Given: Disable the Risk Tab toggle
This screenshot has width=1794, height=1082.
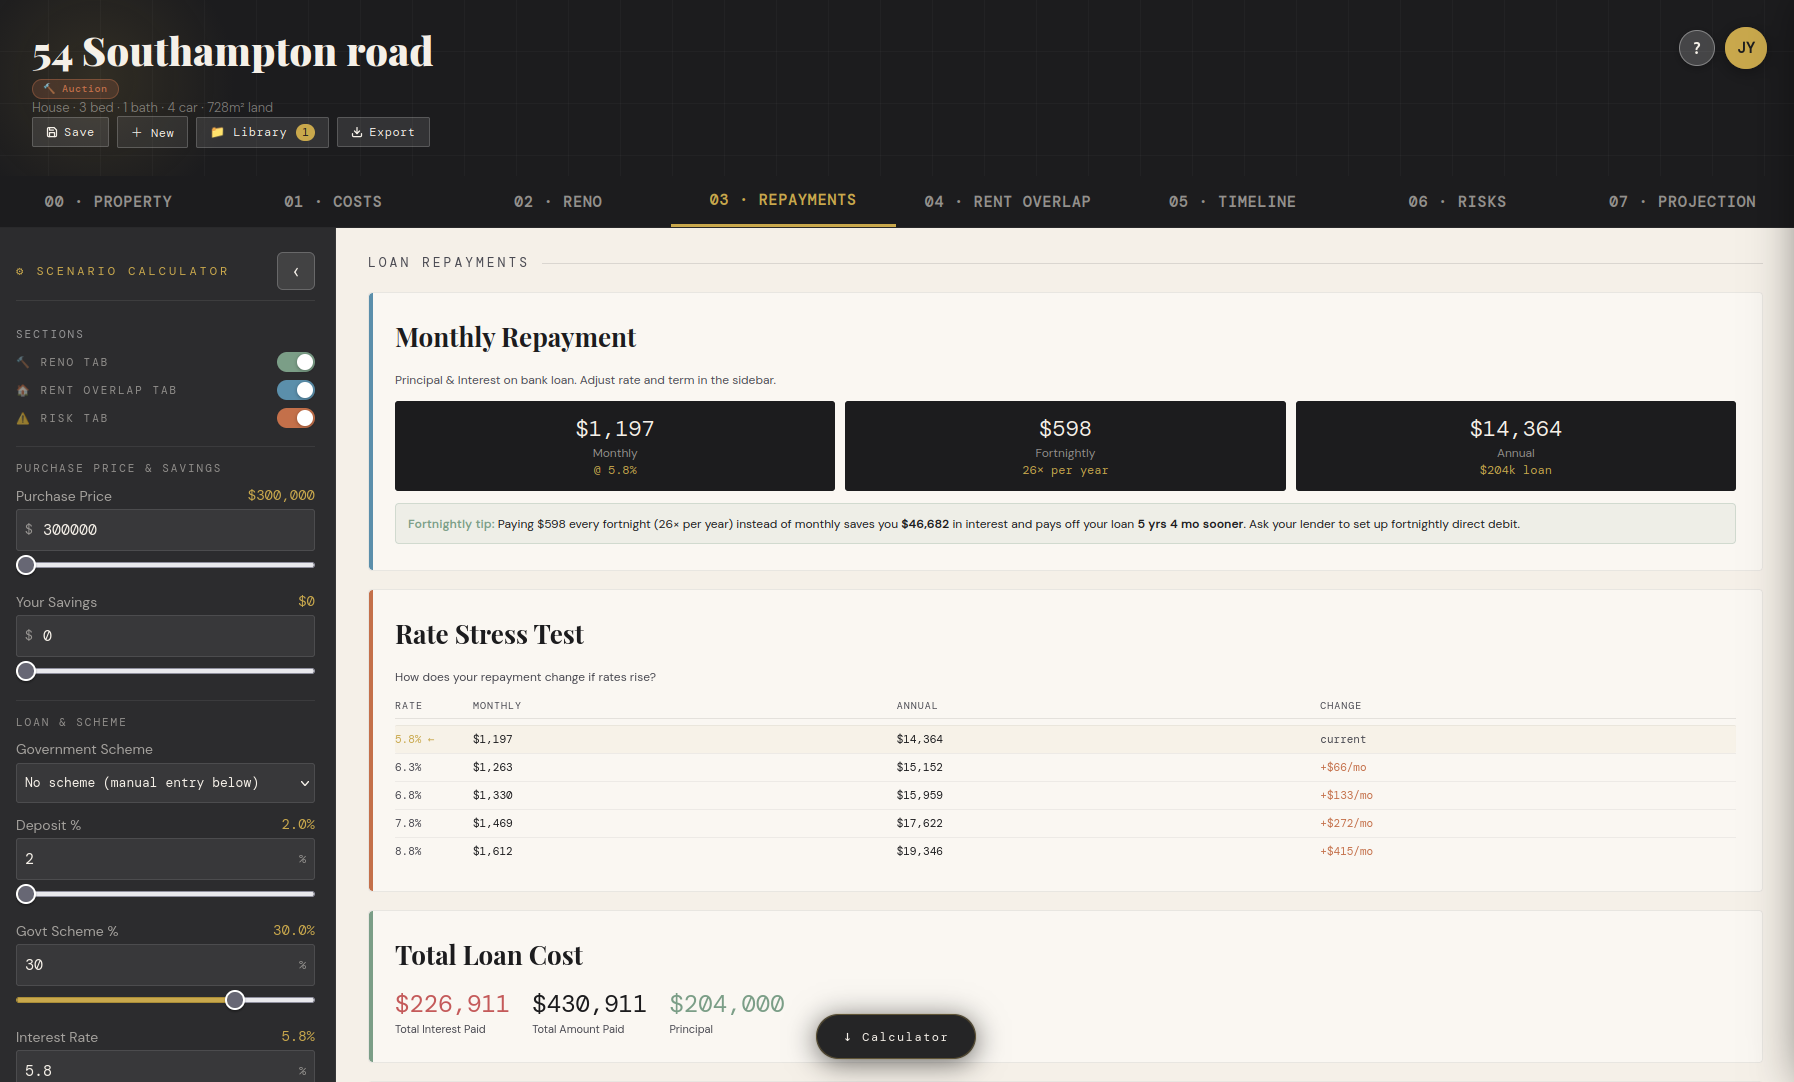Looking at the screenshot, I should (x=295, y=418).
